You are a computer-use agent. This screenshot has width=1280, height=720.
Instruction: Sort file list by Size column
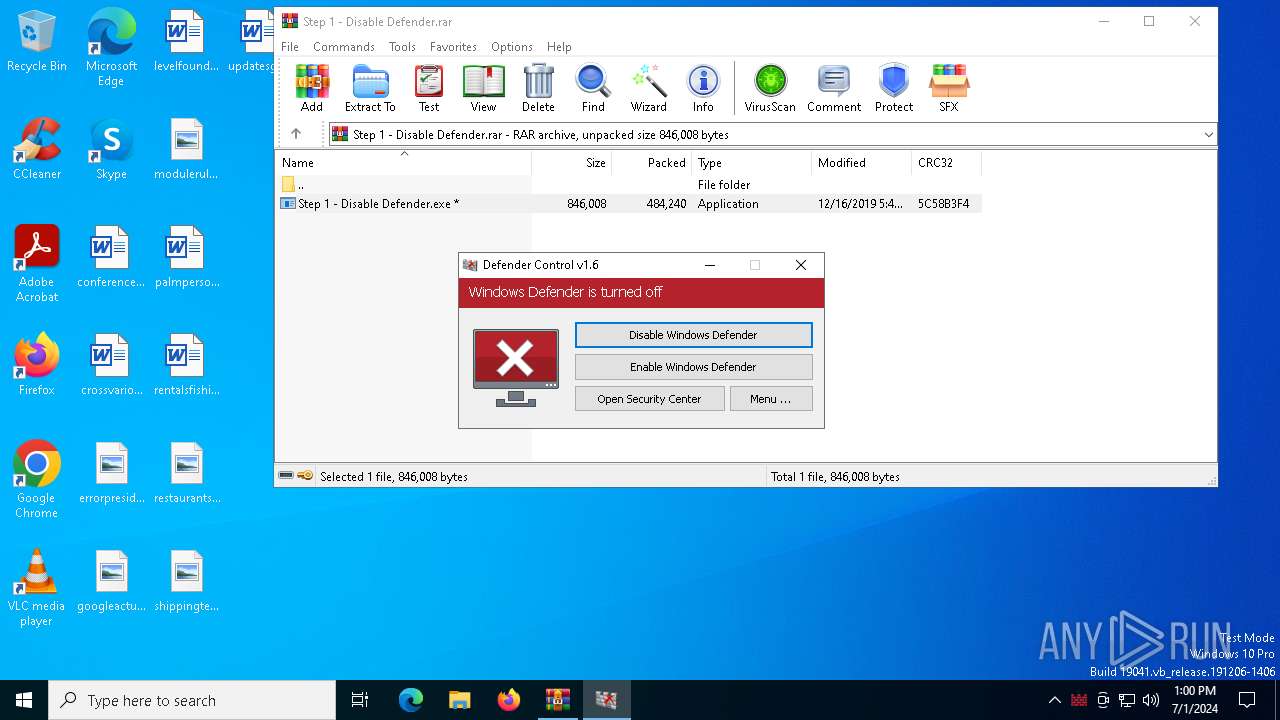coord(571,163)
